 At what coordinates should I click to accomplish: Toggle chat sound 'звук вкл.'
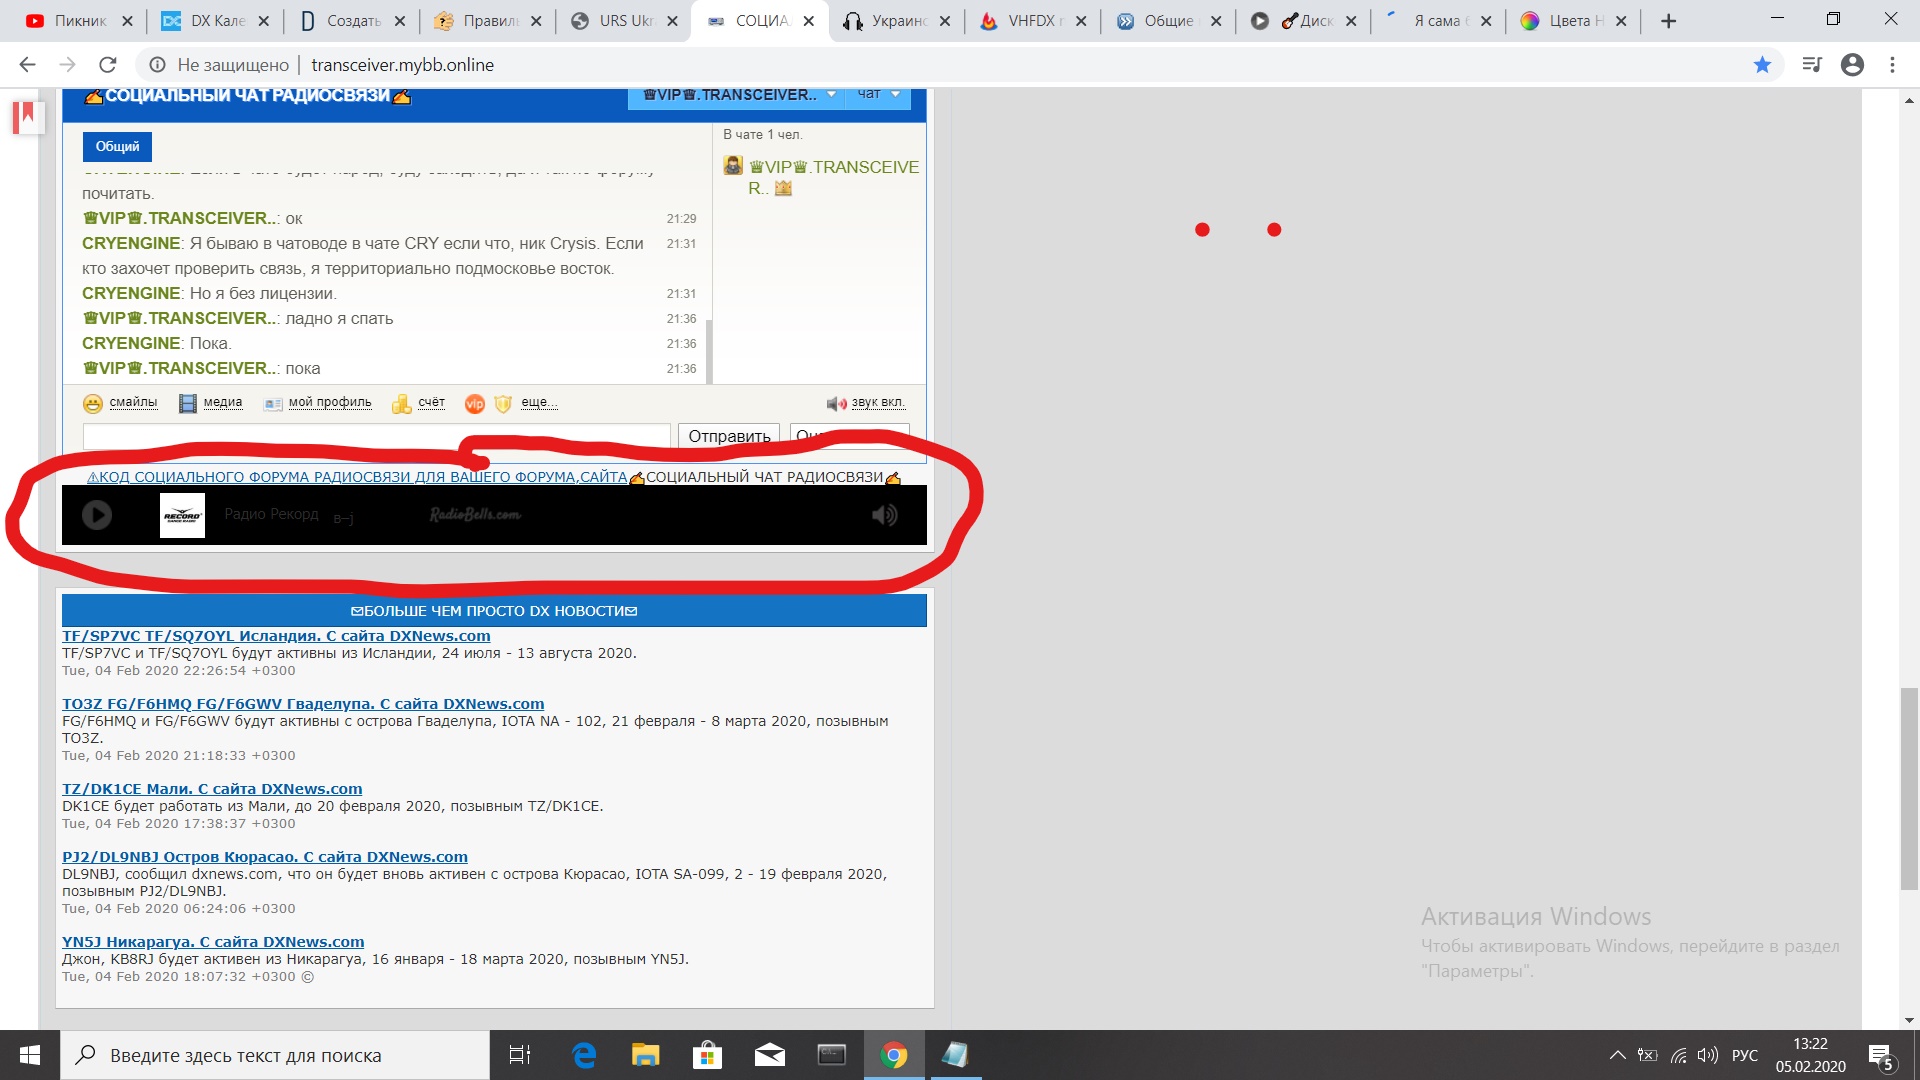[x=866, y=403]
